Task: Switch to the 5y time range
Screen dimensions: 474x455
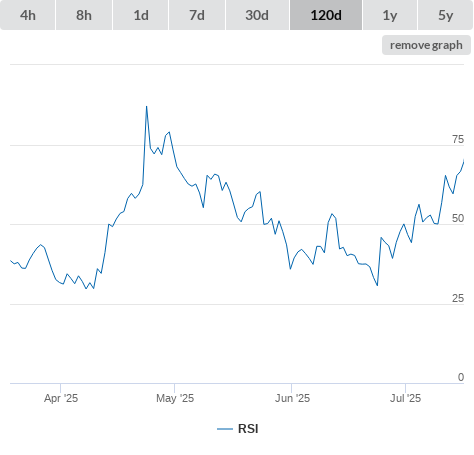Action: point(445,15)
